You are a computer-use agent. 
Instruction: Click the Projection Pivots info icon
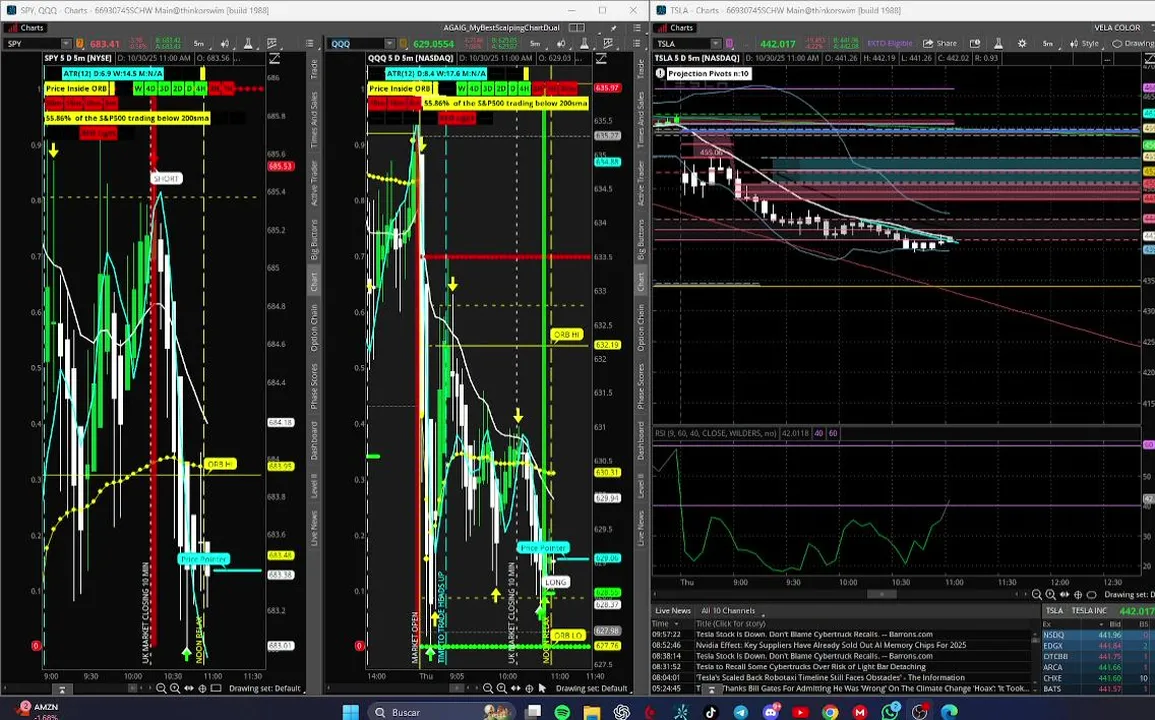click(x=661, y=74)
